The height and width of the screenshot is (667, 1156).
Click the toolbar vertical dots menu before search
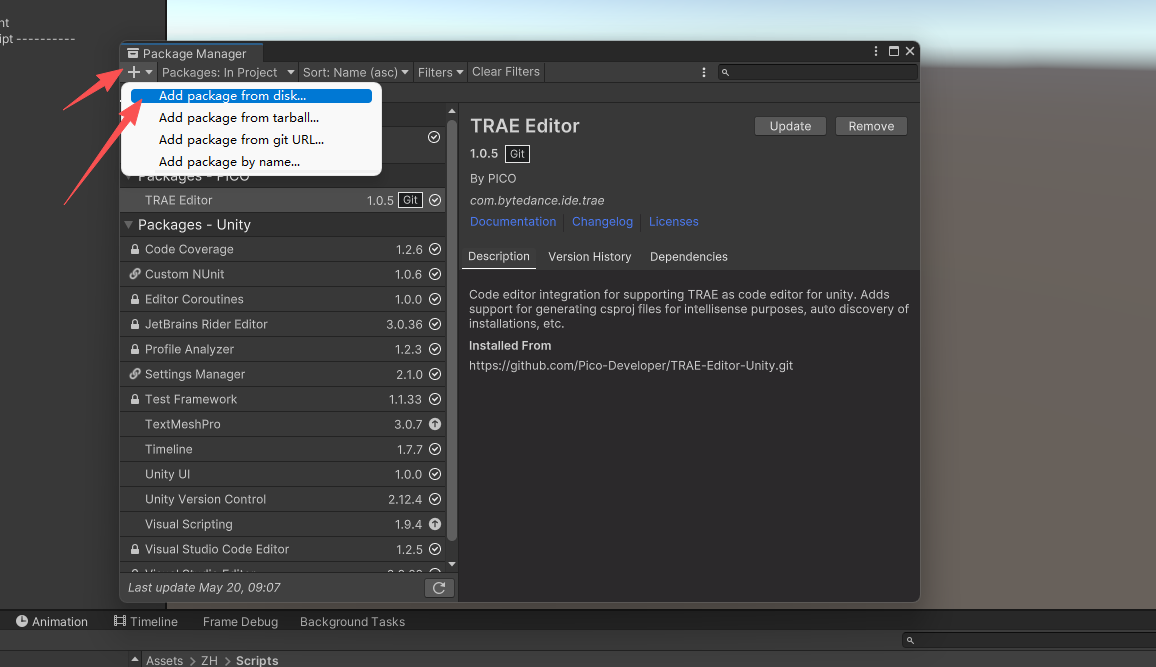tap(703, 72)
